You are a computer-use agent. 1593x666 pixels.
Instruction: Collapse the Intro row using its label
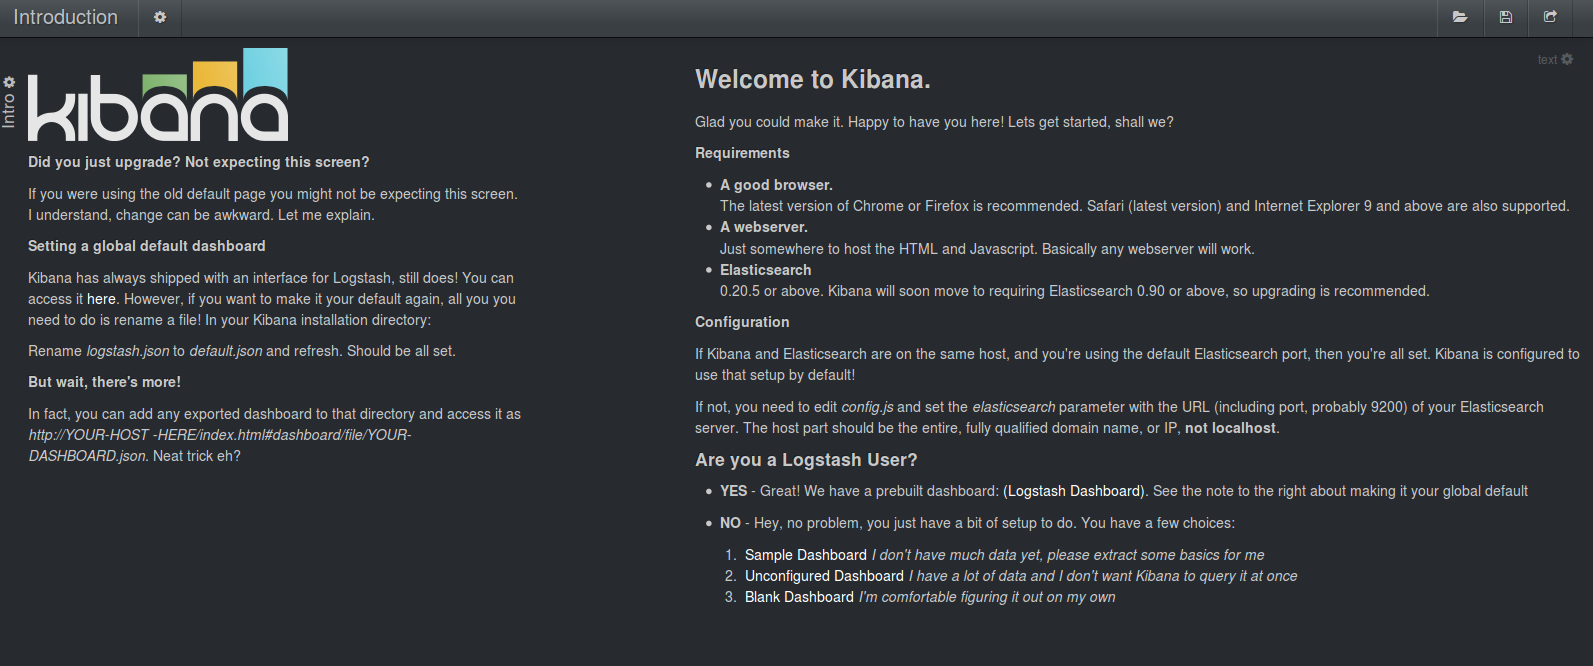pyautogui.click(x=9, y=110)
